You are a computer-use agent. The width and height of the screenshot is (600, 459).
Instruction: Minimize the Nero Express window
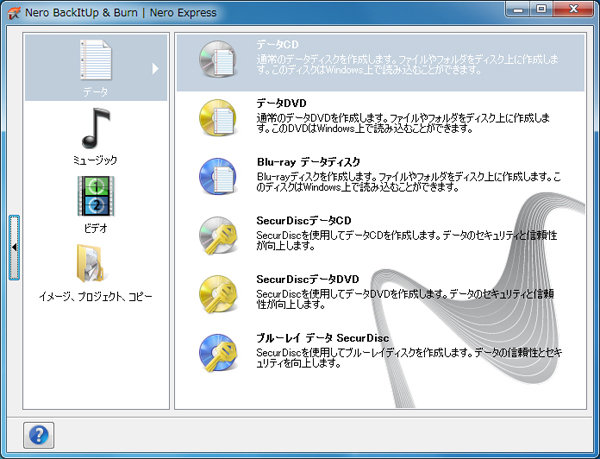[x=518, y=9]
